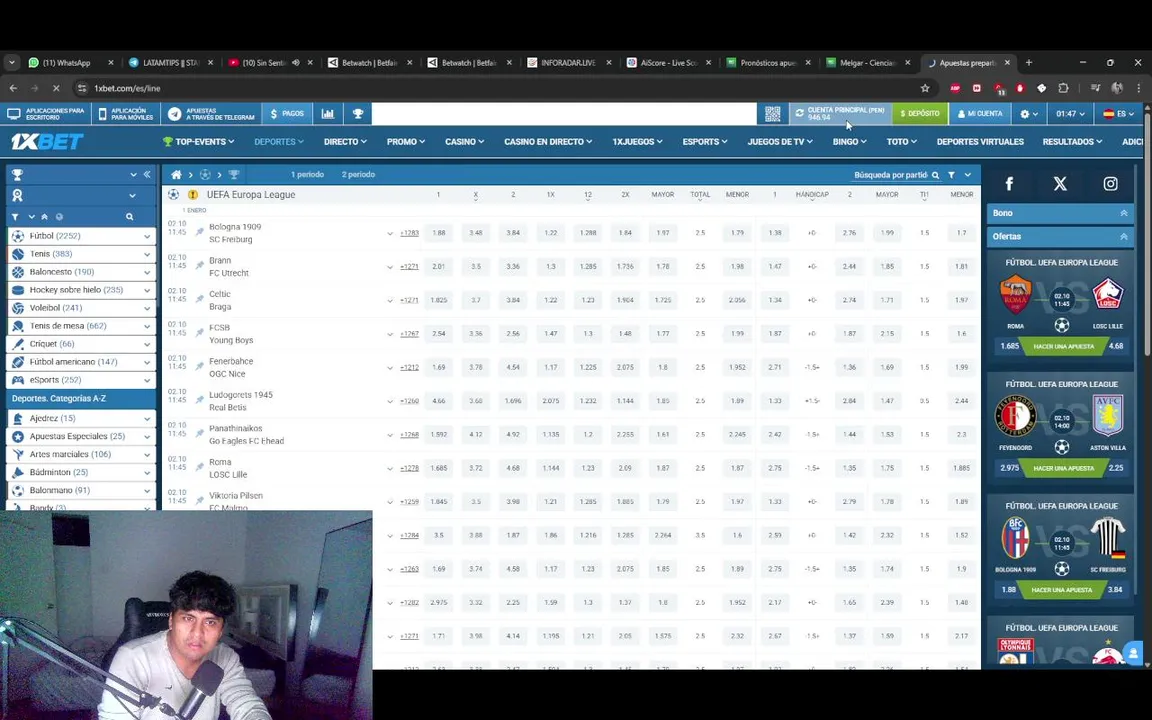Pin the Fenerbahce vs OGC Nice match
Screen dimensions: 1152x720
[x=199, y=366]
